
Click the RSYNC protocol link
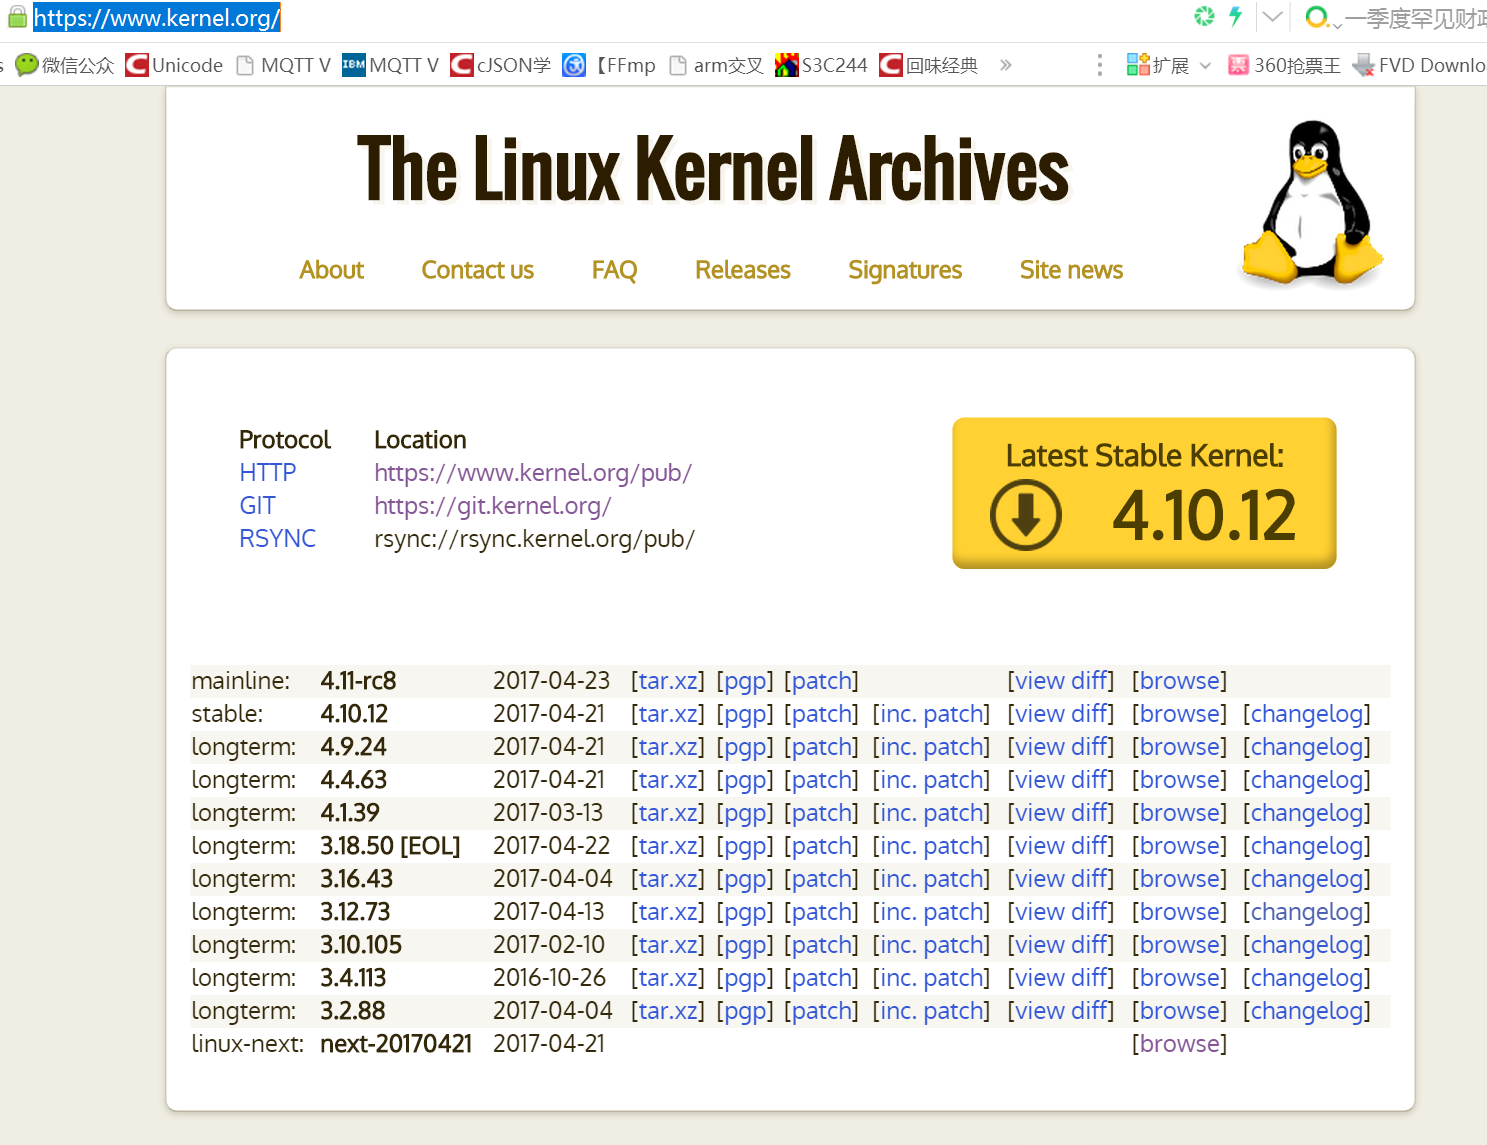pos(277,539)
